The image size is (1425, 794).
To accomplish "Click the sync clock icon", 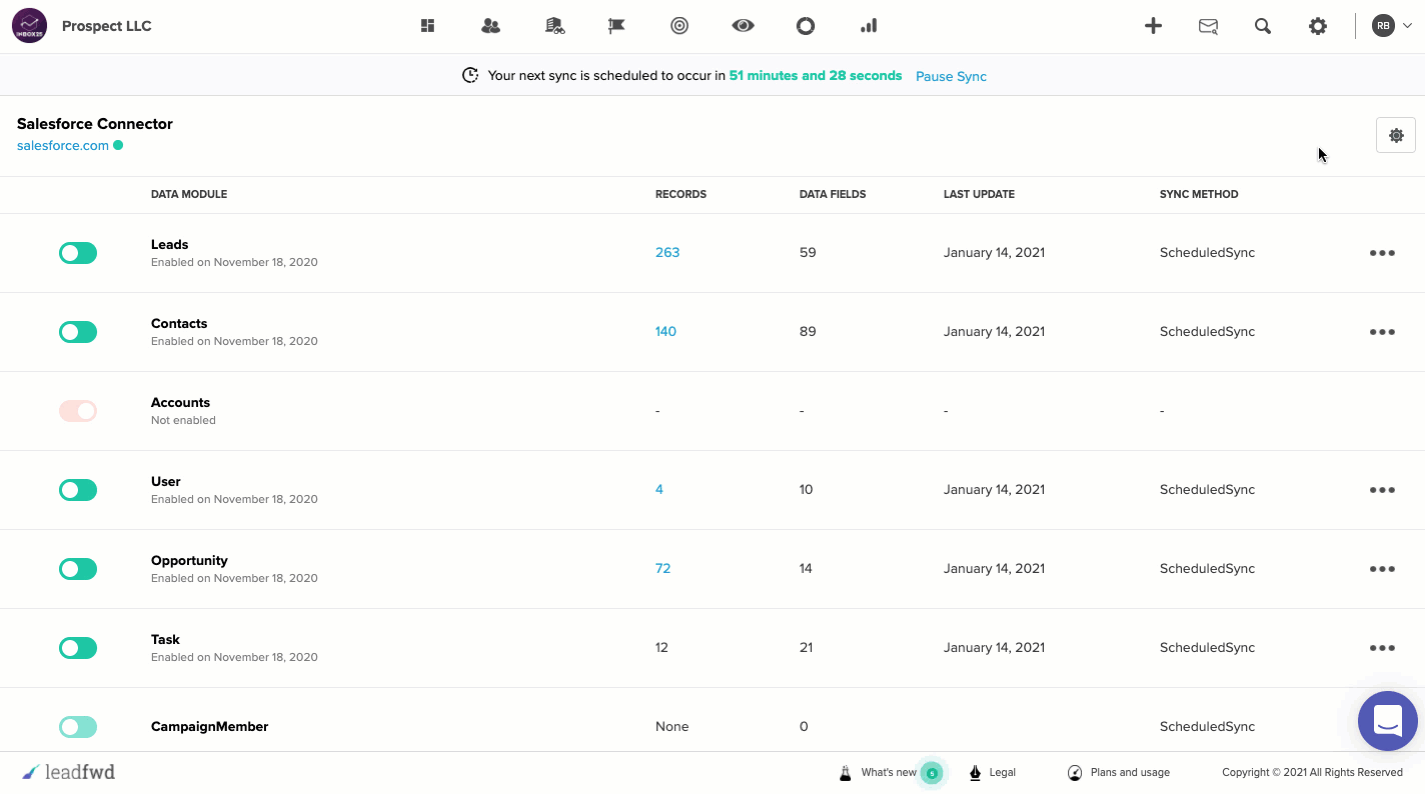I will (x=470, y=76).
